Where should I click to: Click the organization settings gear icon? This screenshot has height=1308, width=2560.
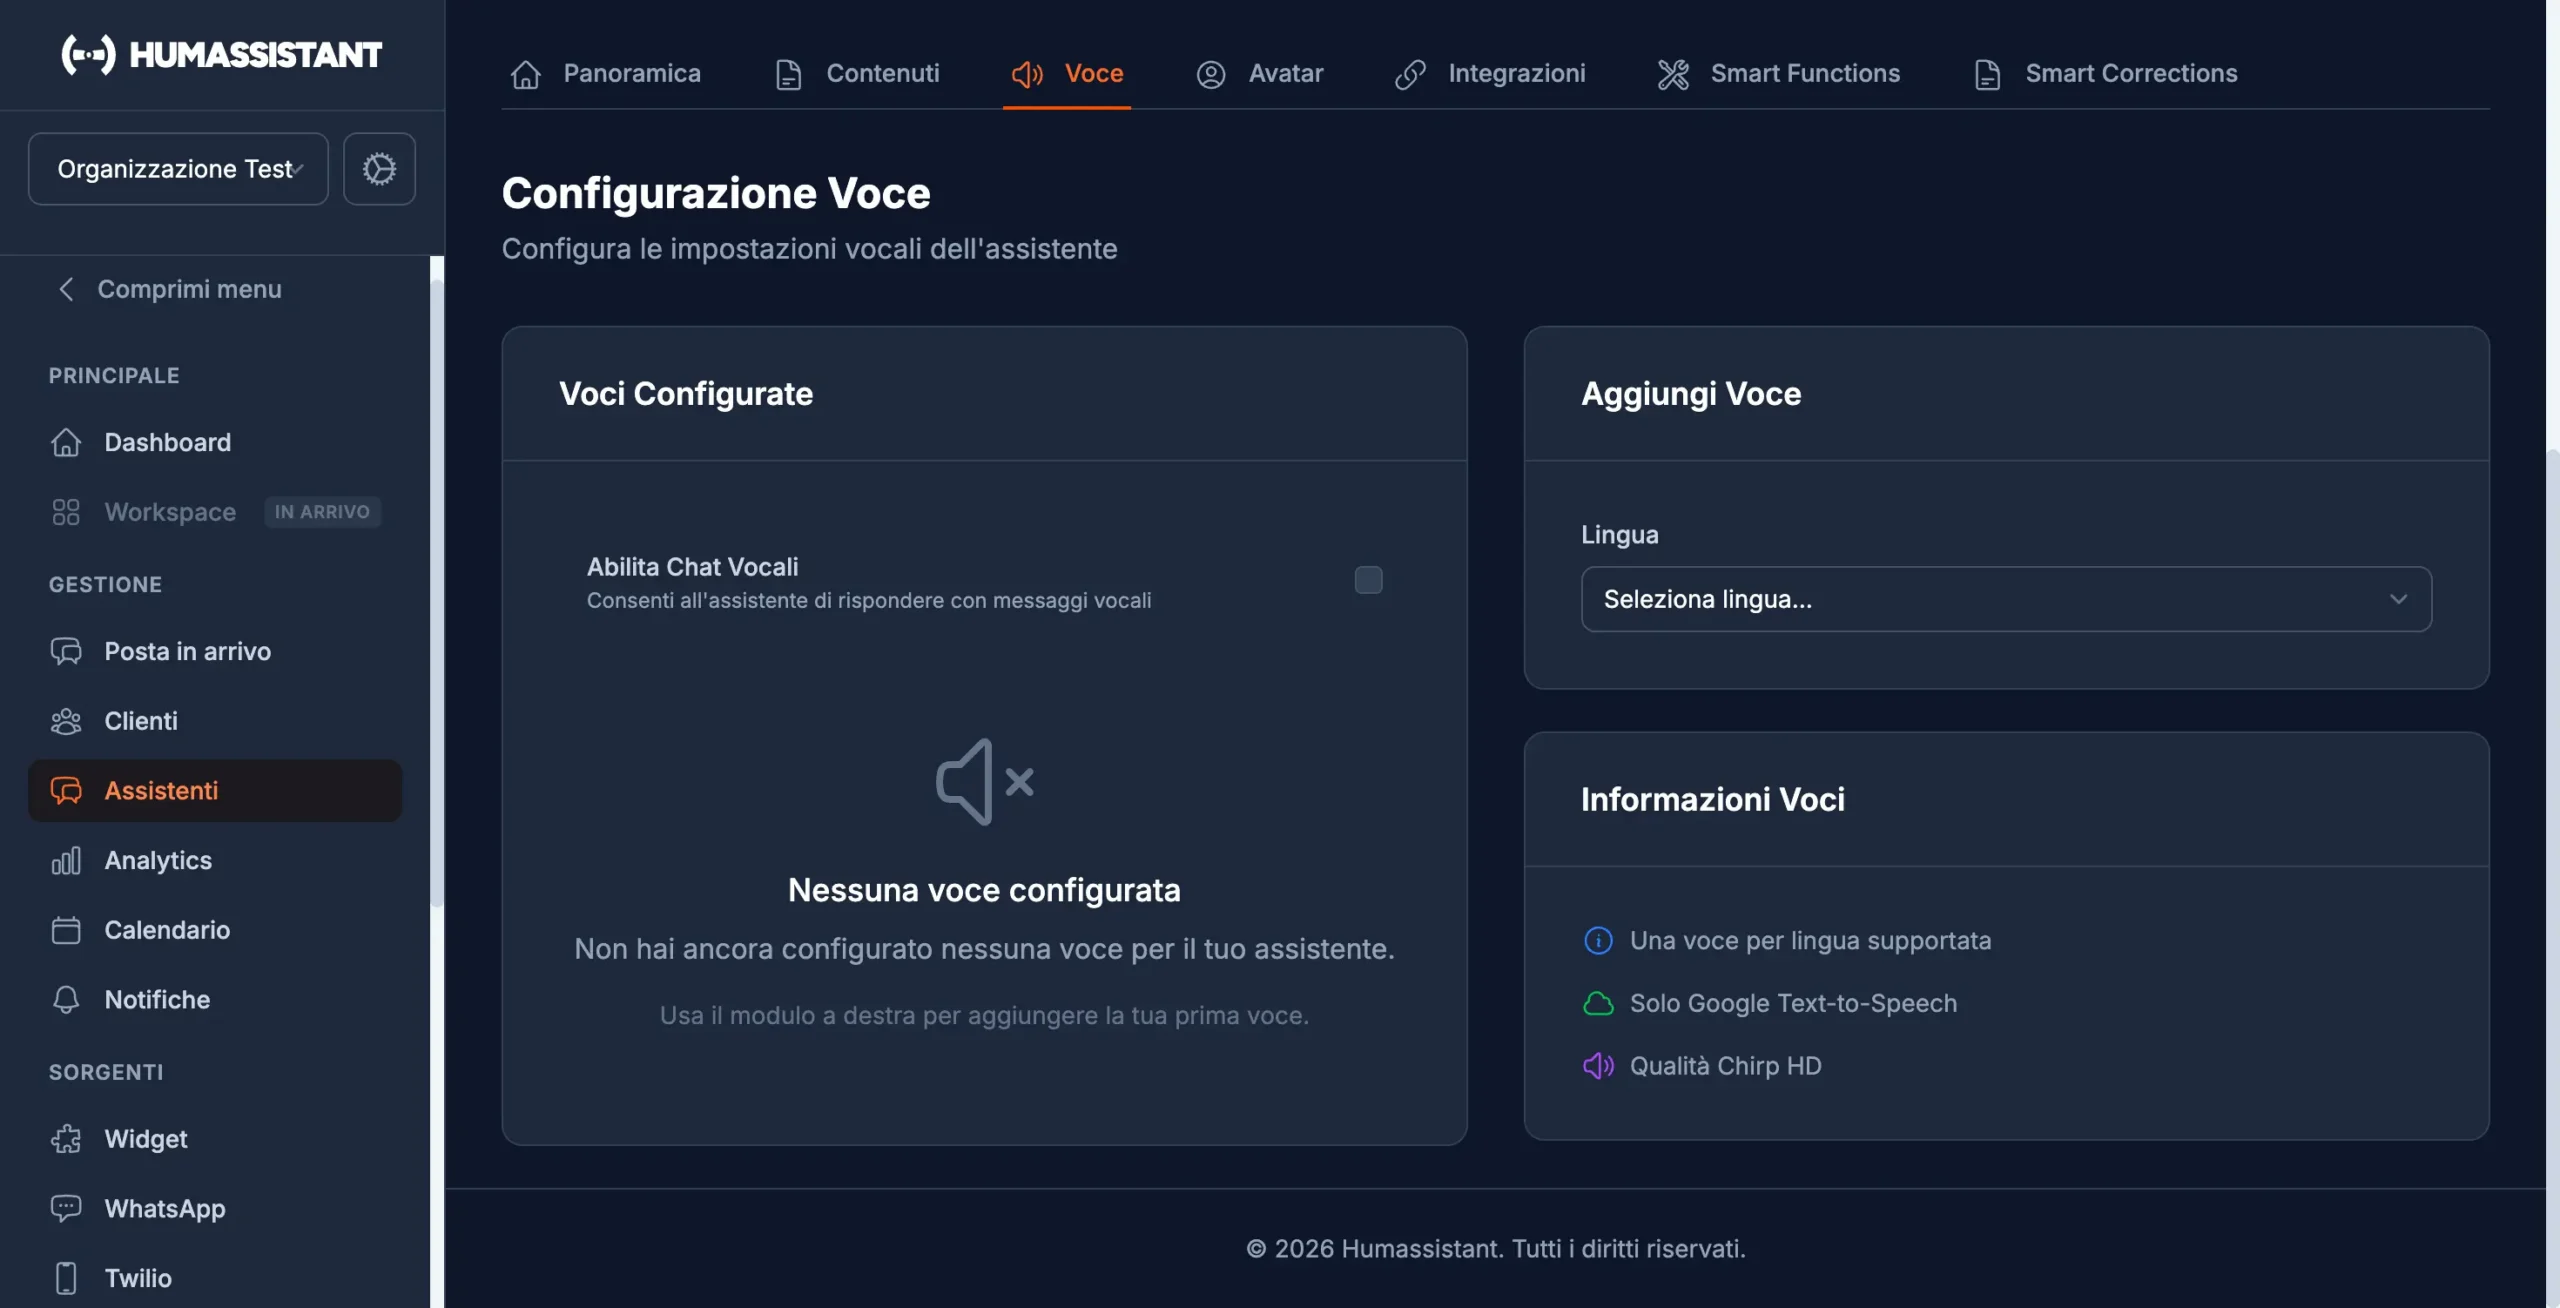(379, 169)
